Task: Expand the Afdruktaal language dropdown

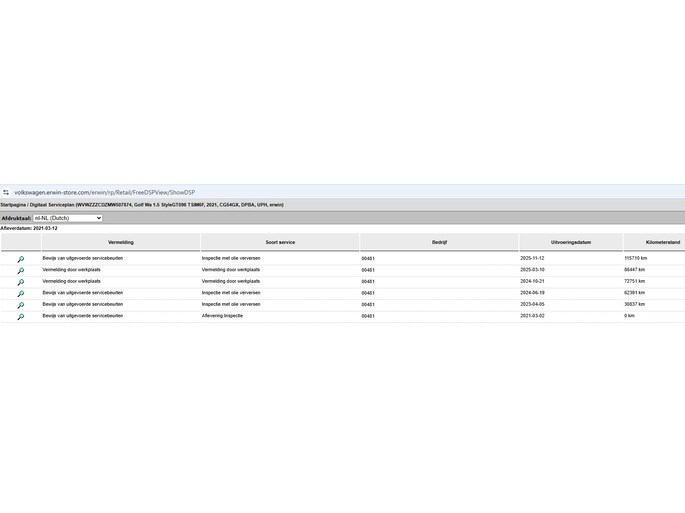Action: point(67,218)
